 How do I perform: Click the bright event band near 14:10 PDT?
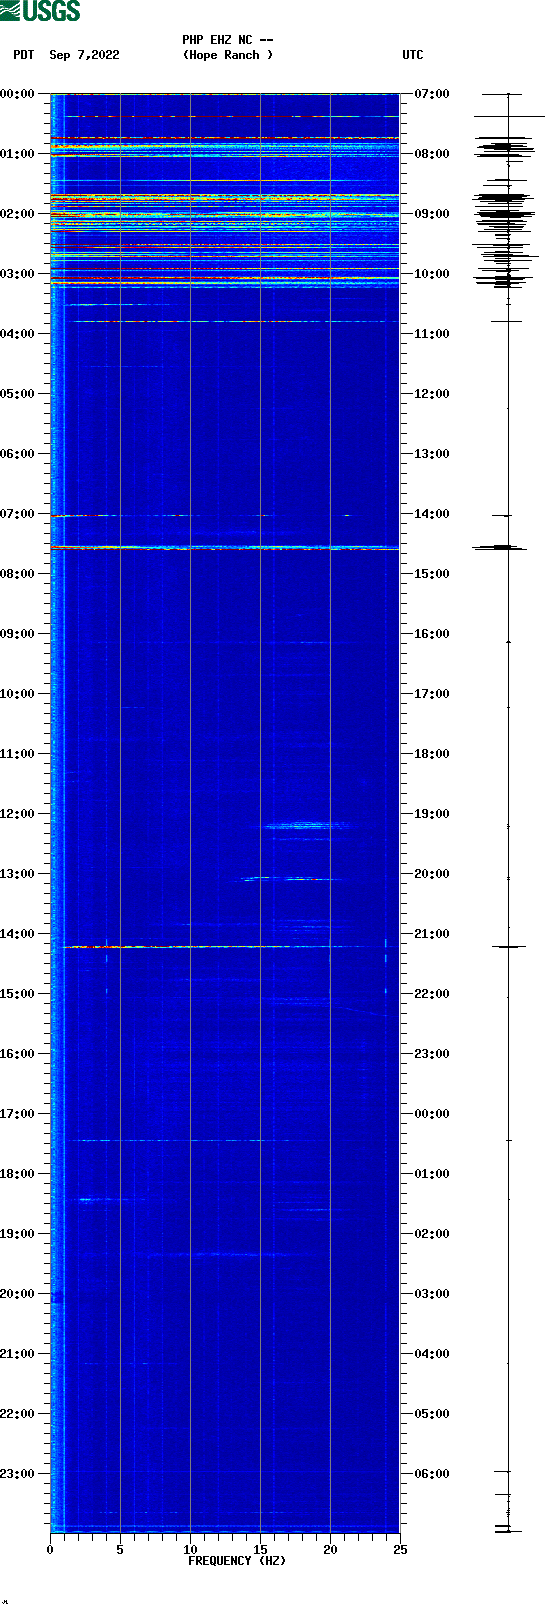click(225, 946)
